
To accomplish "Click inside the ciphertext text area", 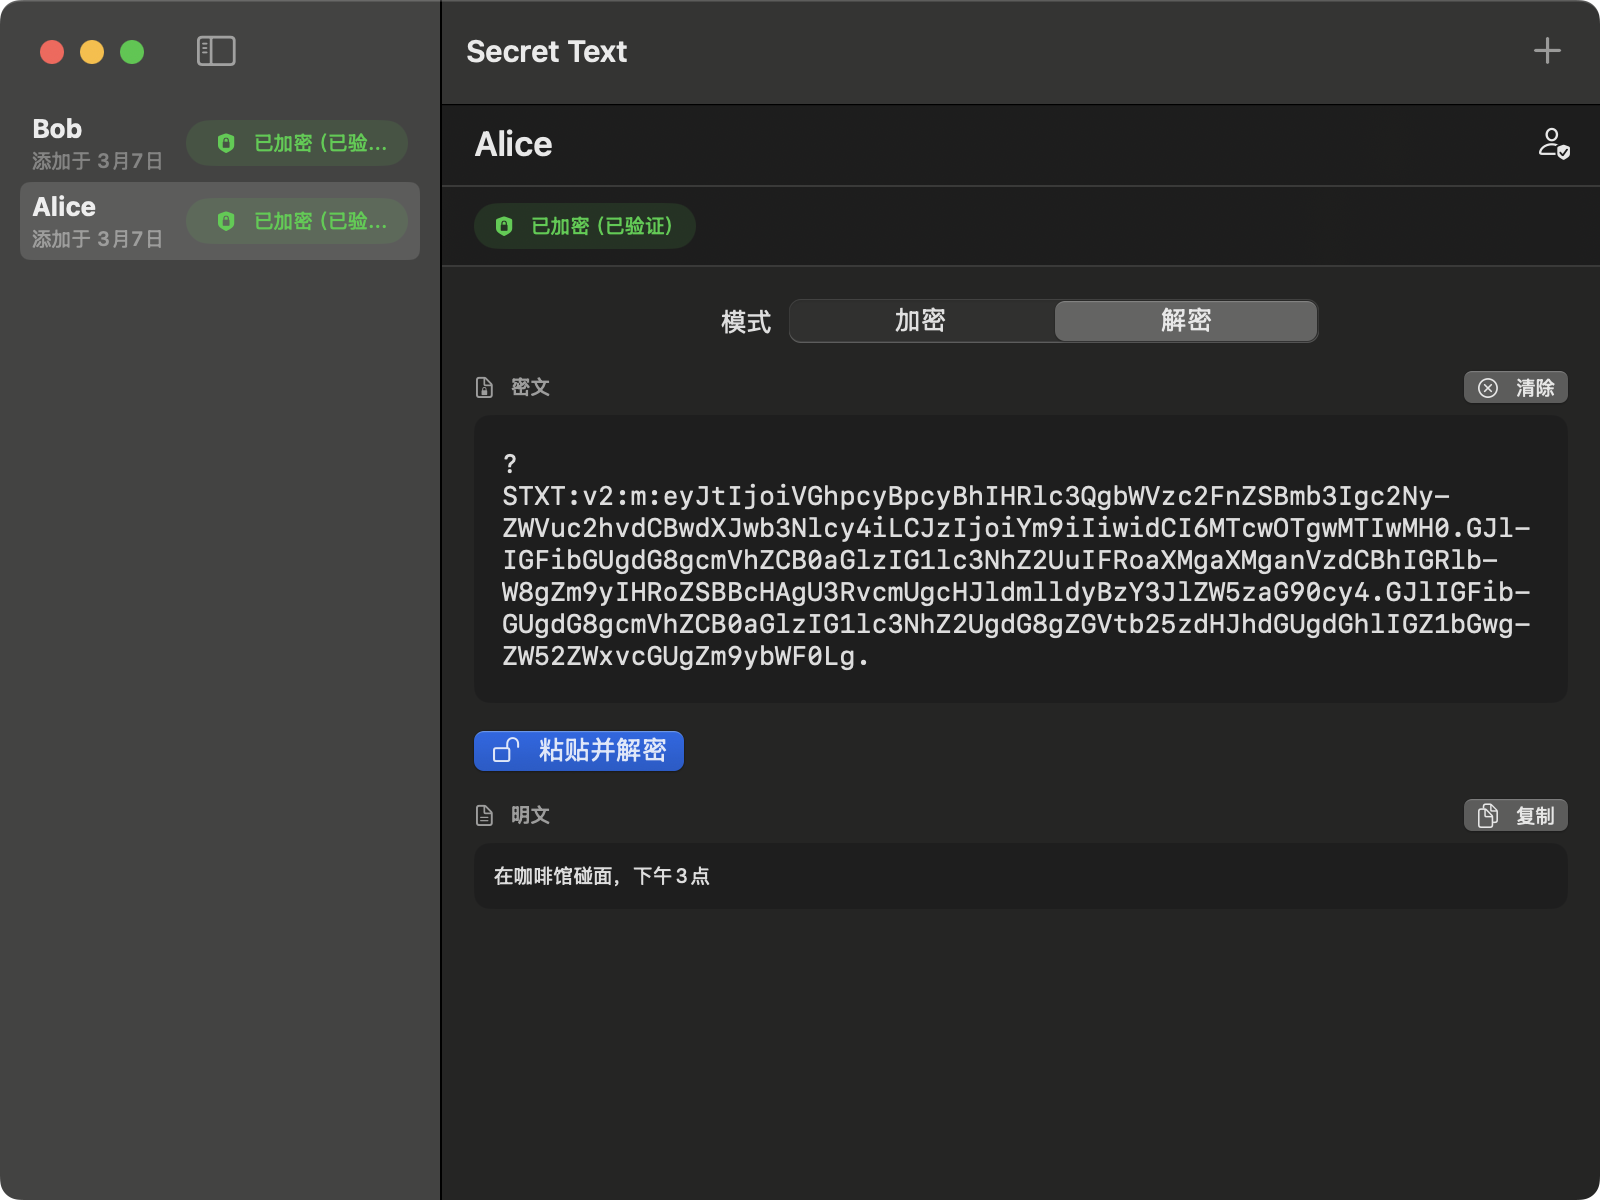I will [x=1020, y=560].
